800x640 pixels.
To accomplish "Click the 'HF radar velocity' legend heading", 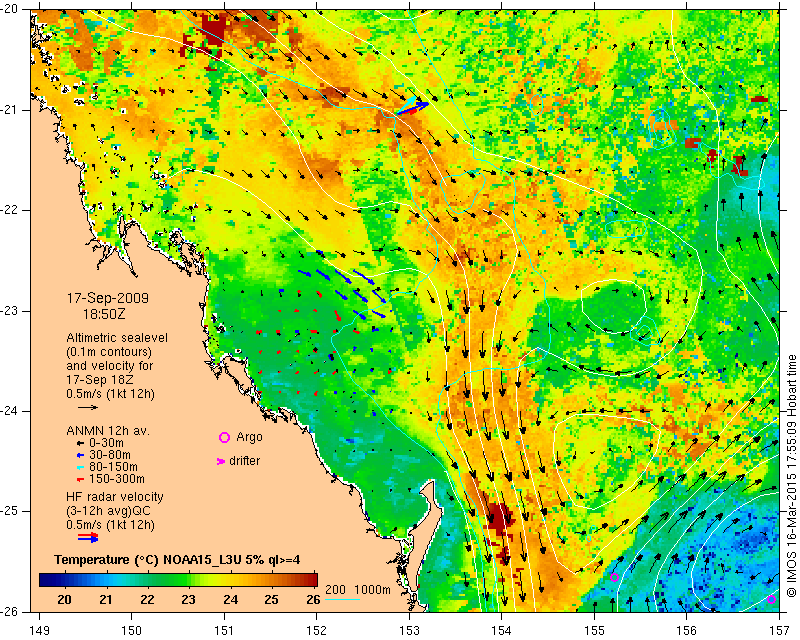I will click(x=115, y=497).
